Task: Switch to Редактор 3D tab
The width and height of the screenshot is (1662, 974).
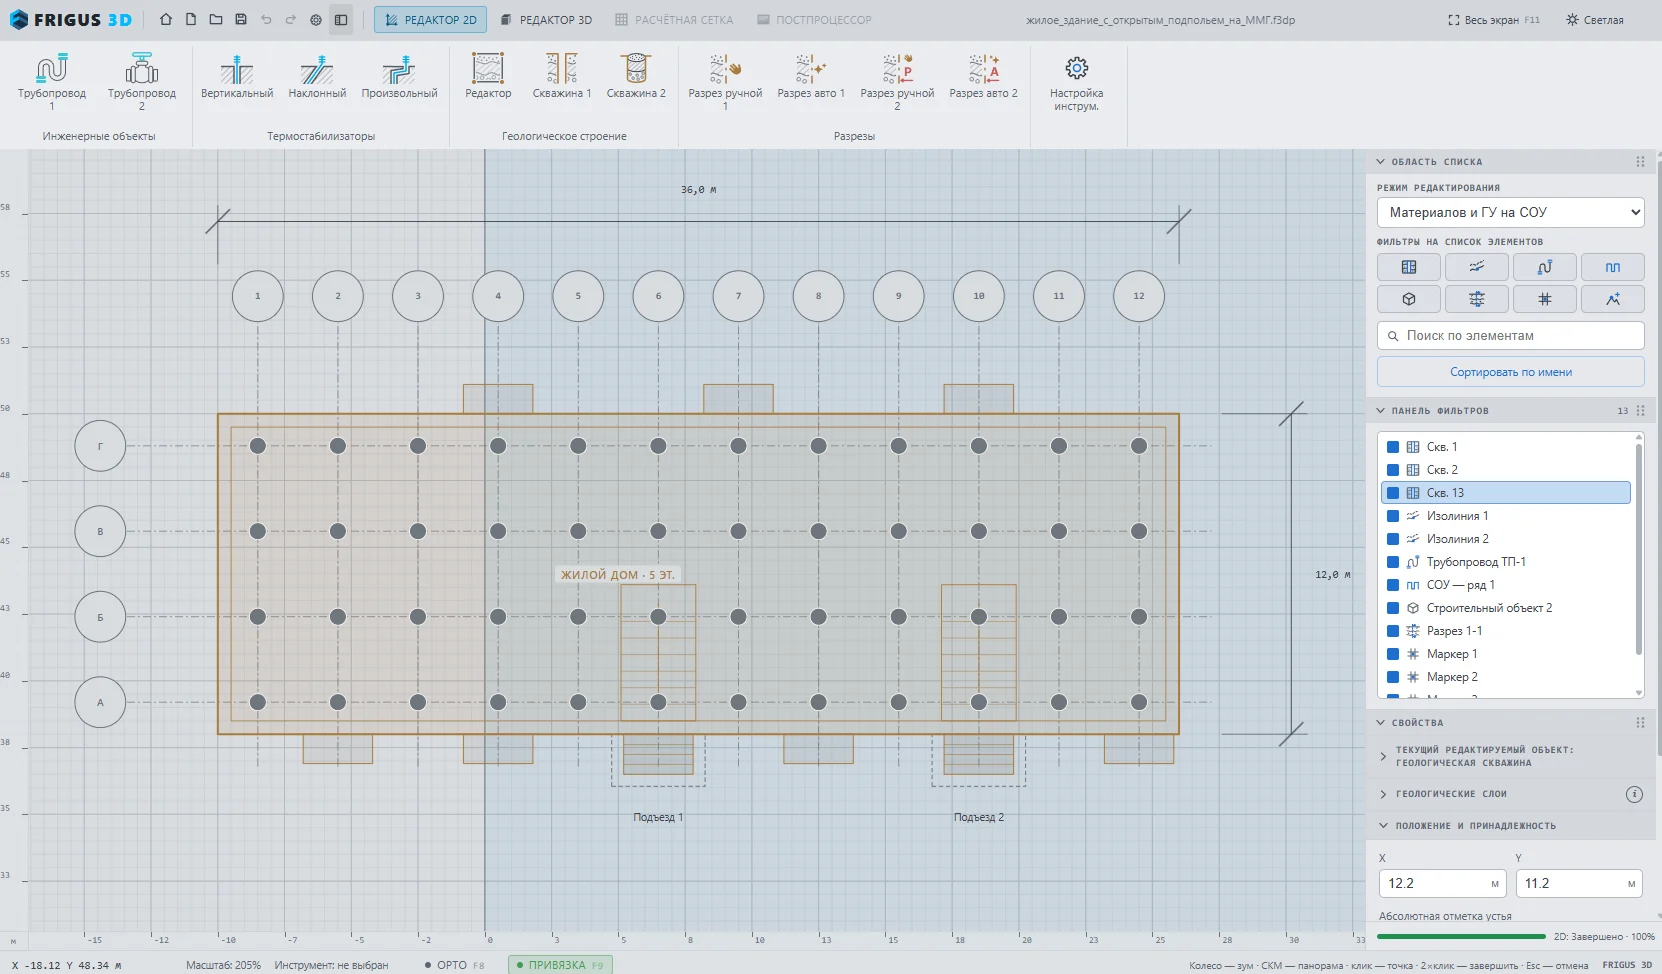Action: (547, 20)
